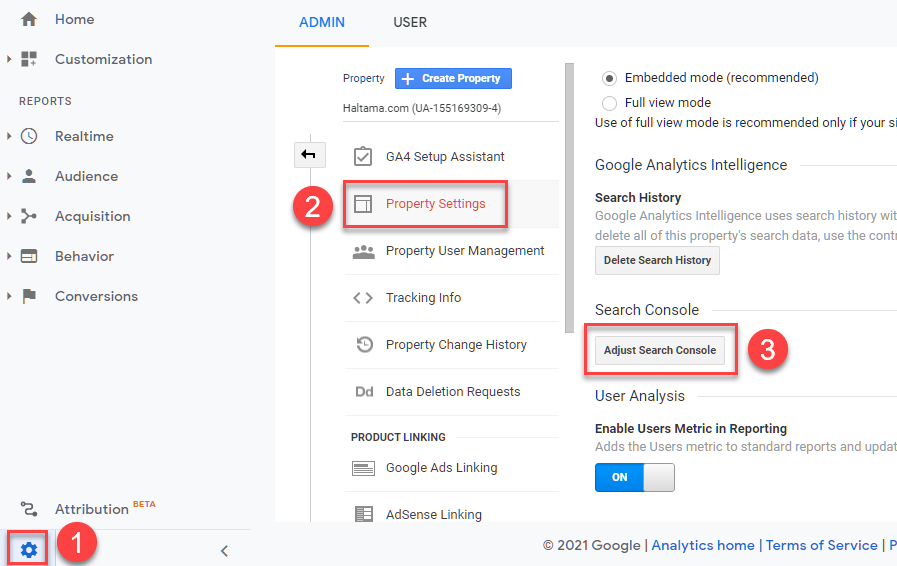
Task: Click the Haltama.com (UA-155169309-4) property name
Action: pyautogui.click(x=422, y=108)
